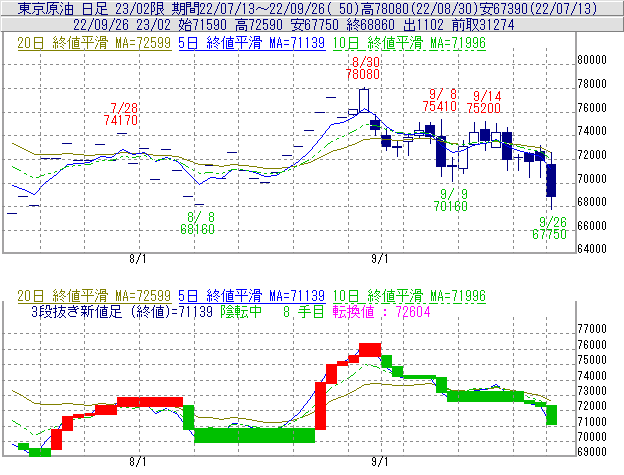Click the 10日 MA=71996 legend in upper chart
The height and width of the screenshot is (475, 624).
coord(409,43)
